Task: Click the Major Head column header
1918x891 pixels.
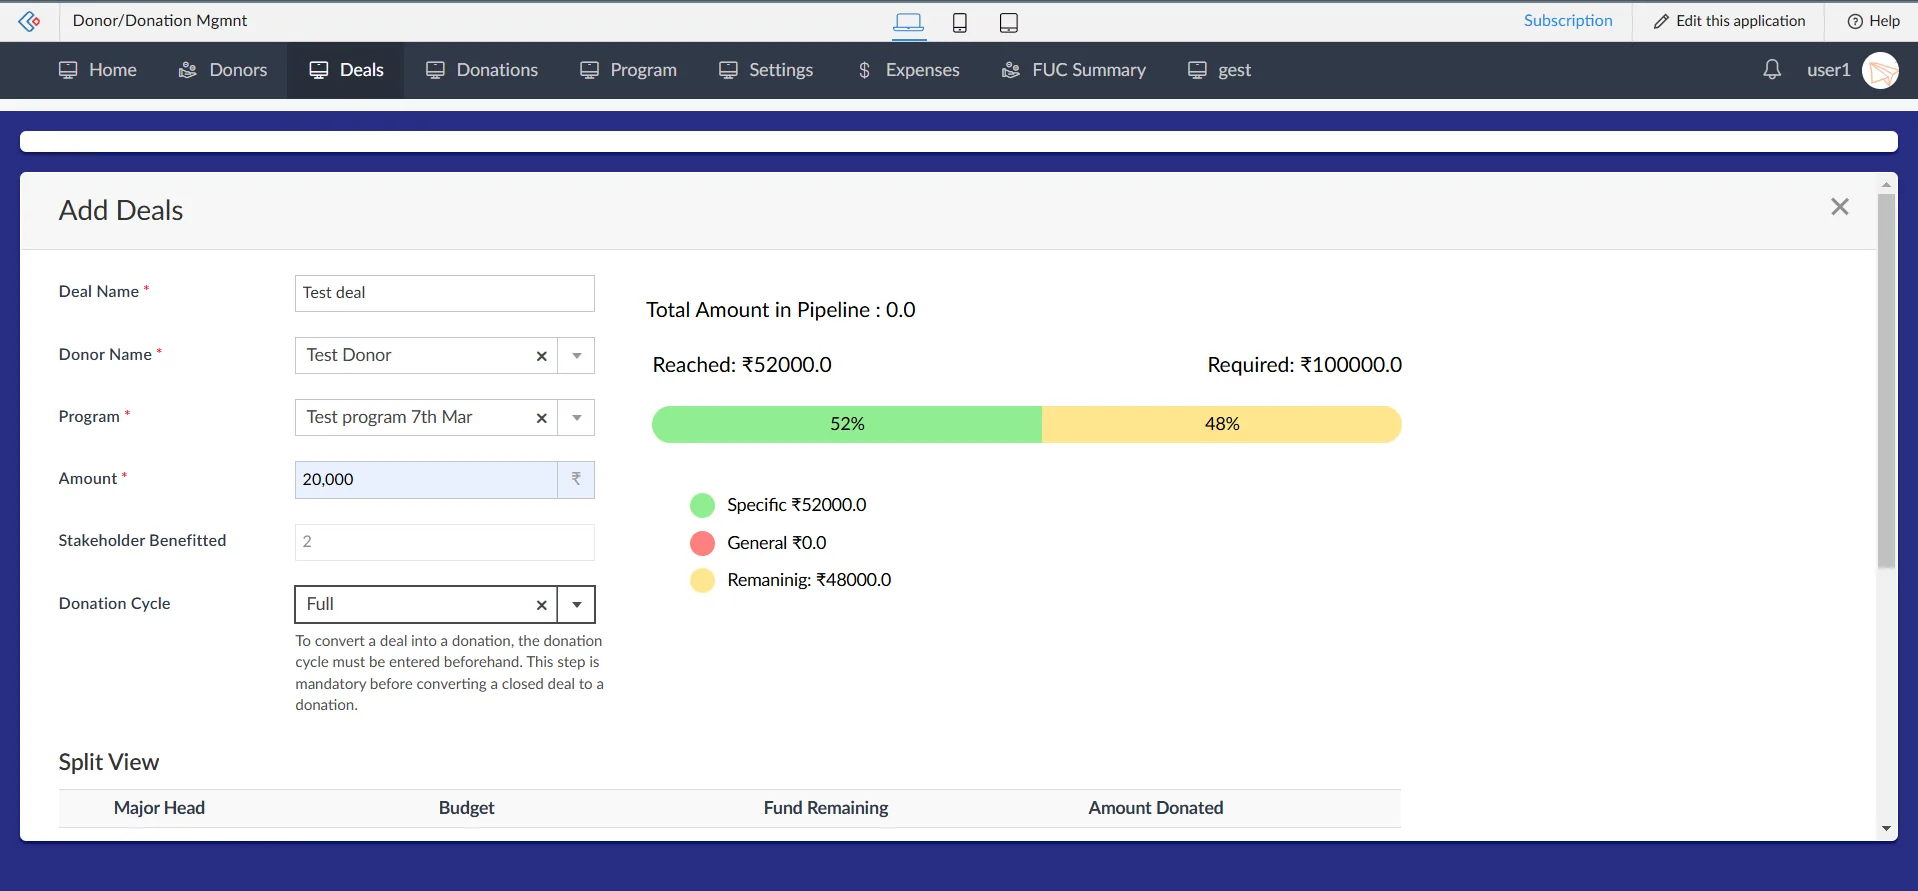Action: tap(159, 808)
